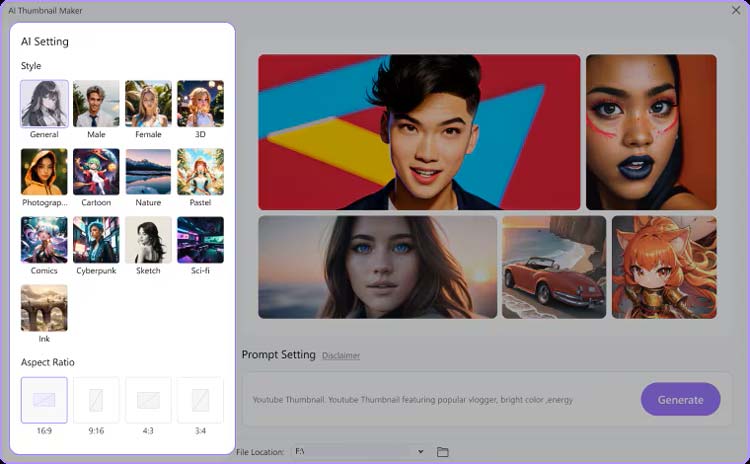Open the Disclaimer link
The height and width of the screenshot is (464, 750).
click(341, 356)
